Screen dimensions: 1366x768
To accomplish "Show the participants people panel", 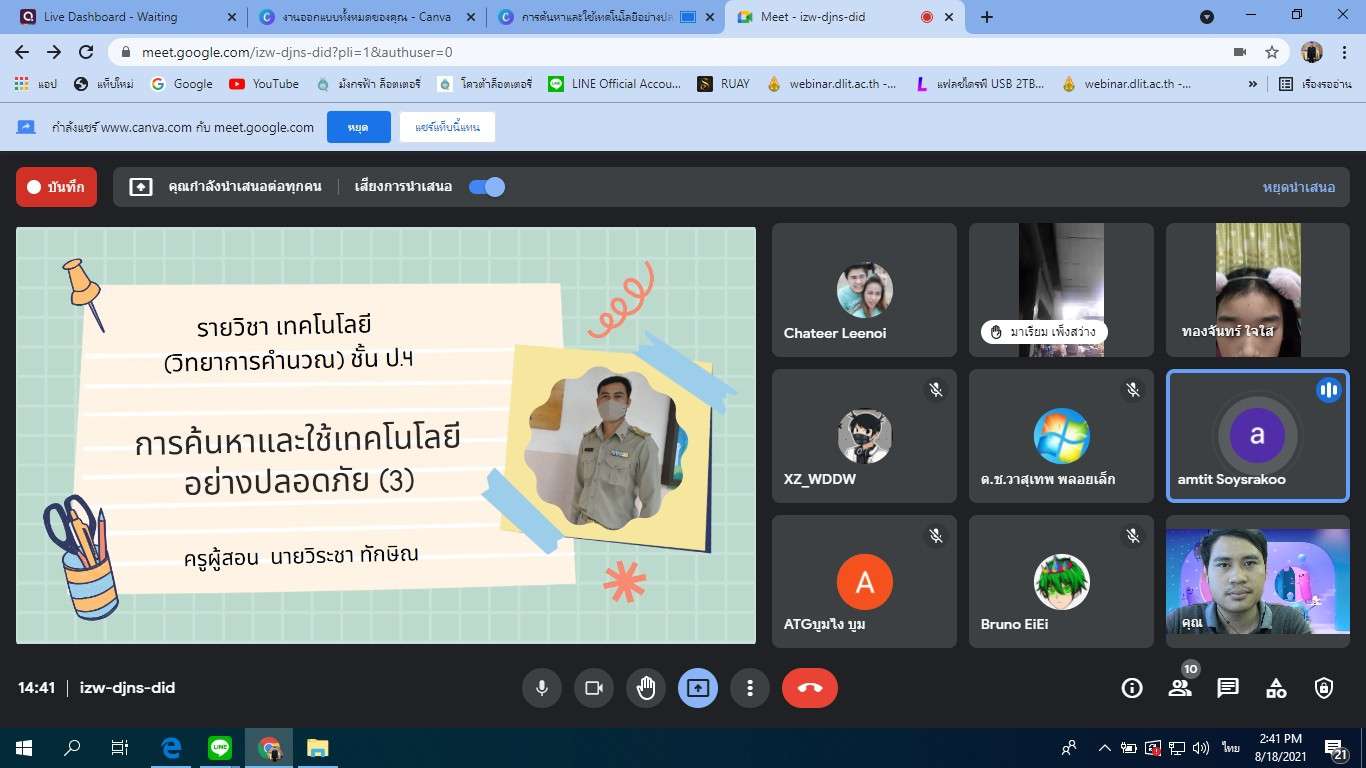I will pos(1180,688).
